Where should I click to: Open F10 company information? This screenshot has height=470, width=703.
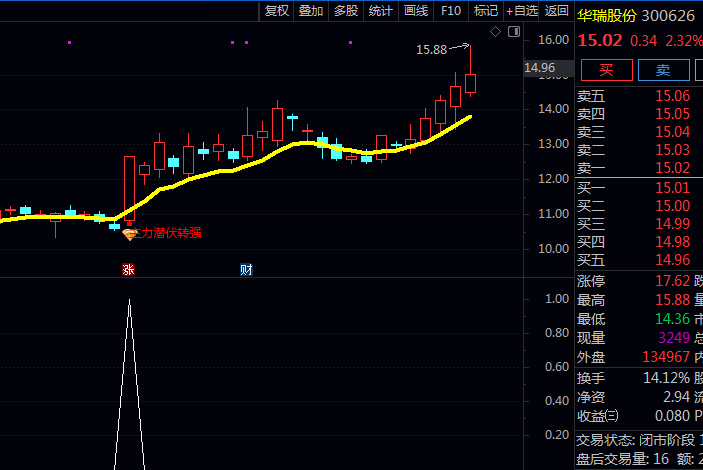coord(451,11)
